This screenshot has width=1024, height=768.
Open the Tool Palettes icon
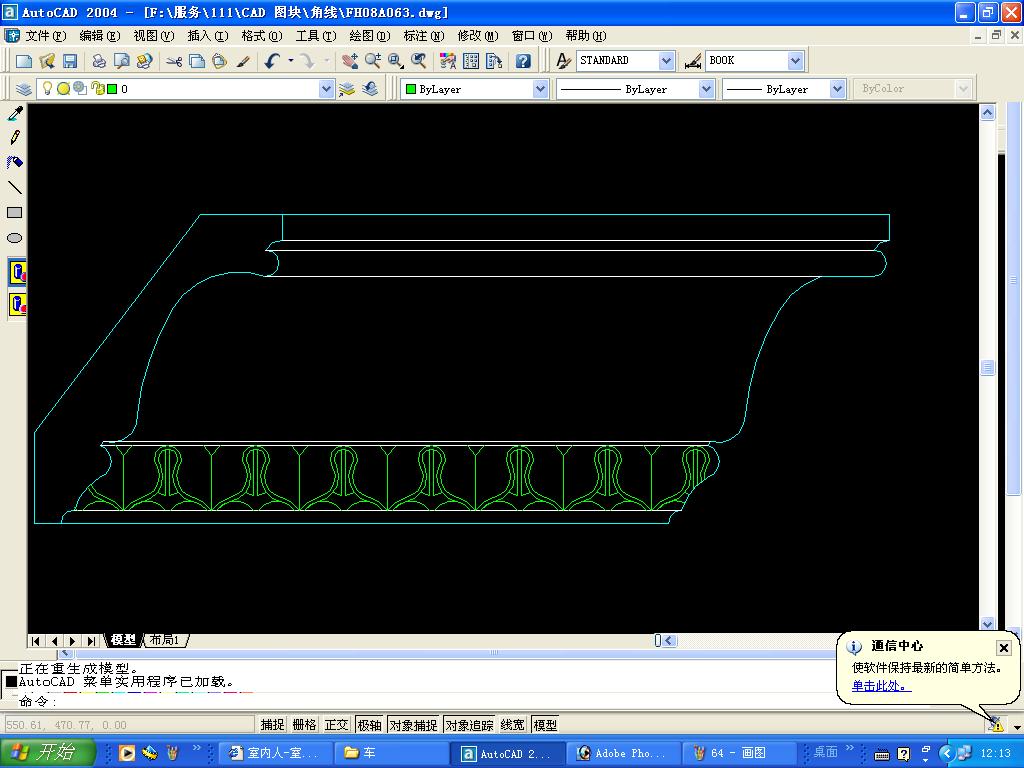pyautogui.click(x=494, y=61)
